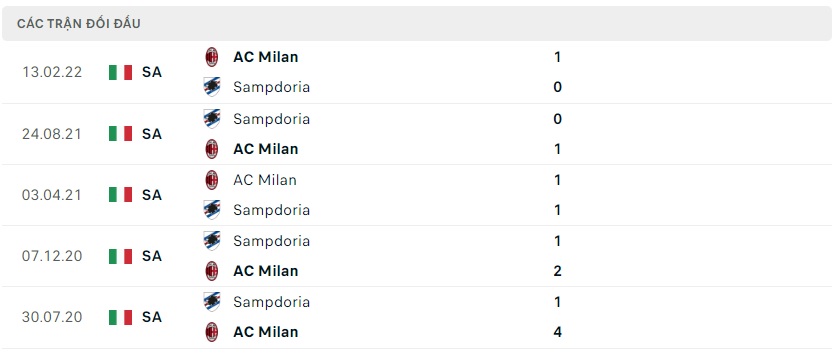Click AC Milan score 4 in last match
Viewport: 832px width, 360px height.
(x=557, y=332)
